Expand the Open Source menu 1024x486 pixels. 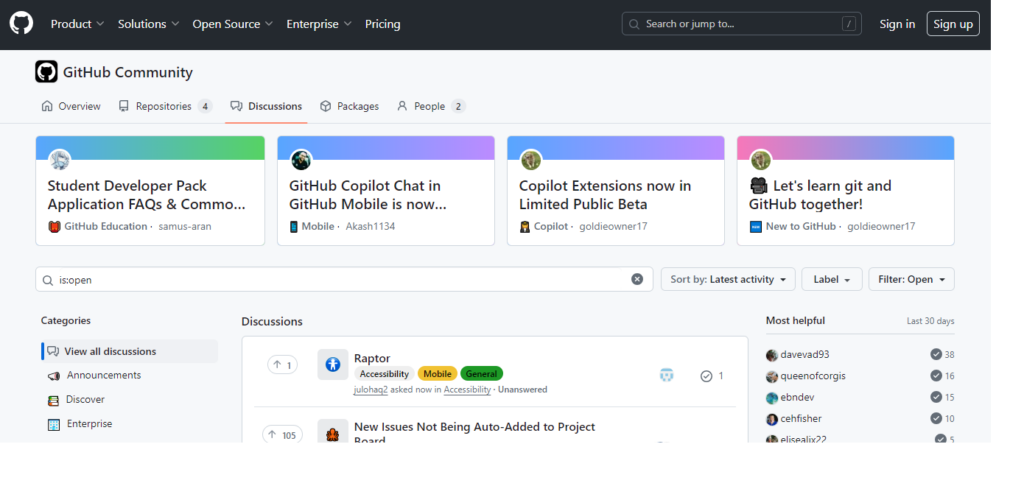click(x=232, y=24)
